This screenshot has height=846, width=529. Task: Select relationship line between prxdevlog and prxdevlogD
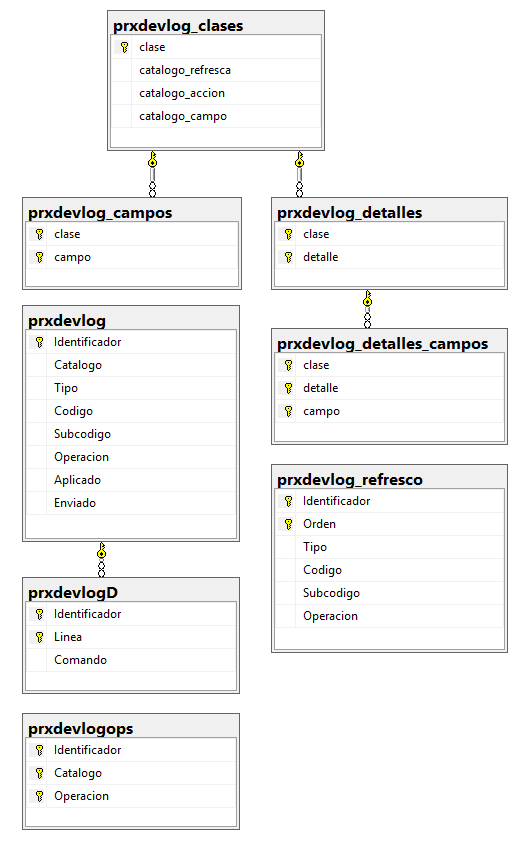(x=101, y=560)
